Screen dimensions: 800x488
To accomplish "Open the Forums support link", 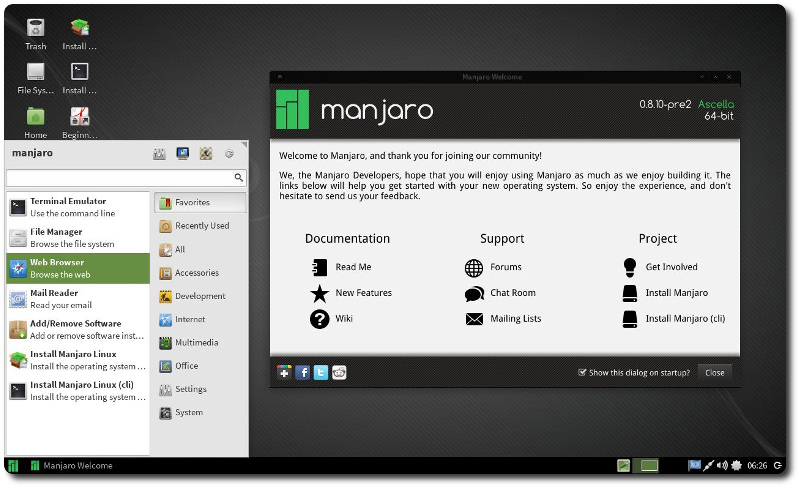I will [x=493, y=267].
